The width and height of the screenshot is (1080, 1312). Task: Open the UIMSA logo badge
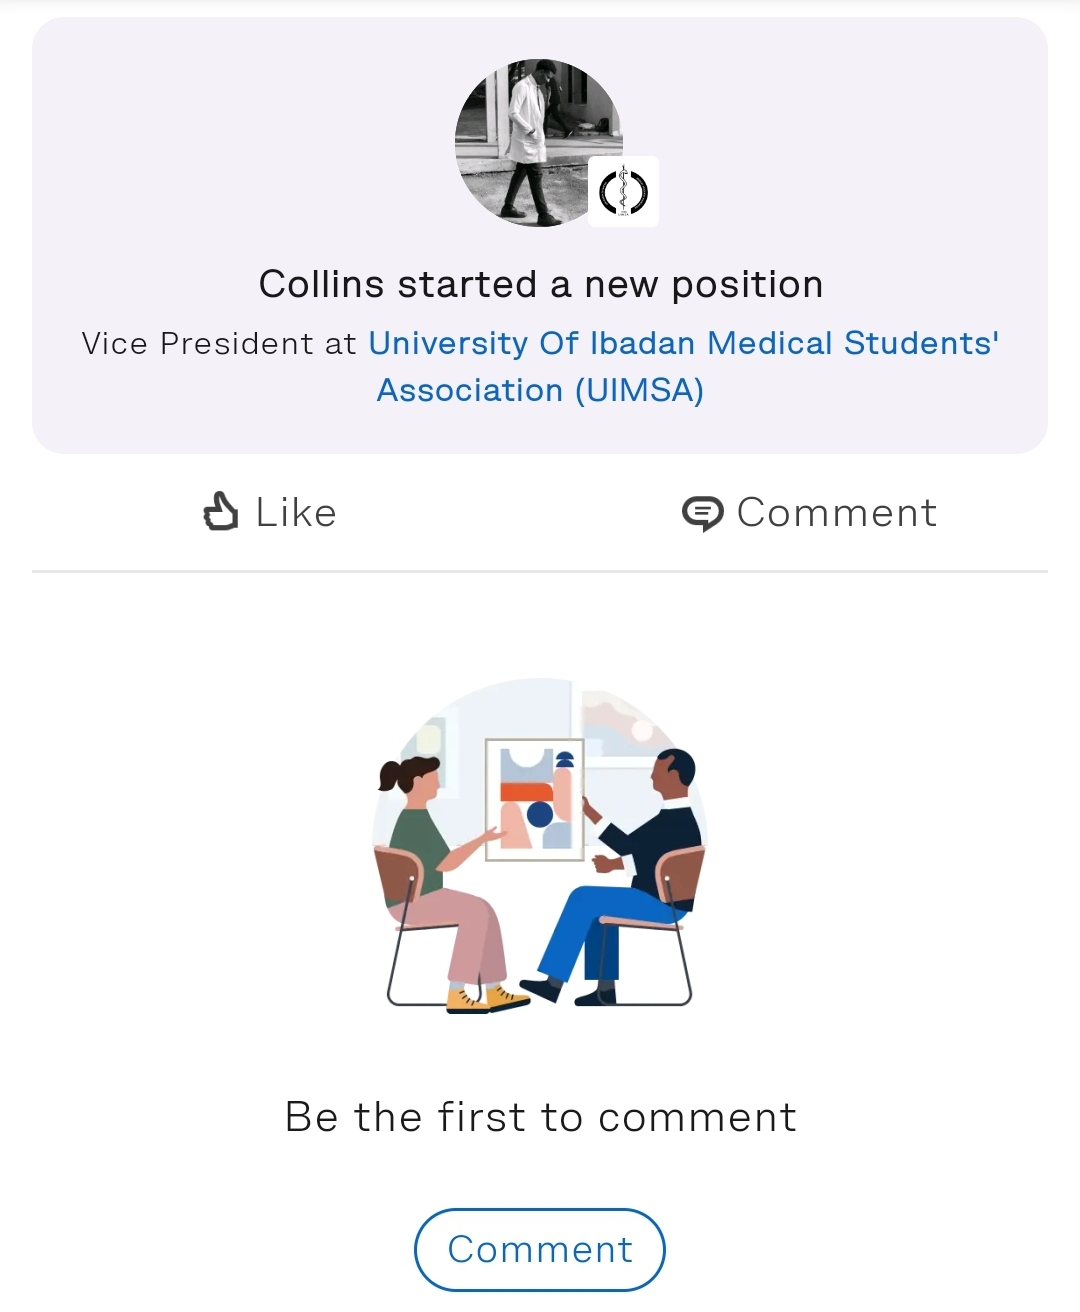click(623, 191)
